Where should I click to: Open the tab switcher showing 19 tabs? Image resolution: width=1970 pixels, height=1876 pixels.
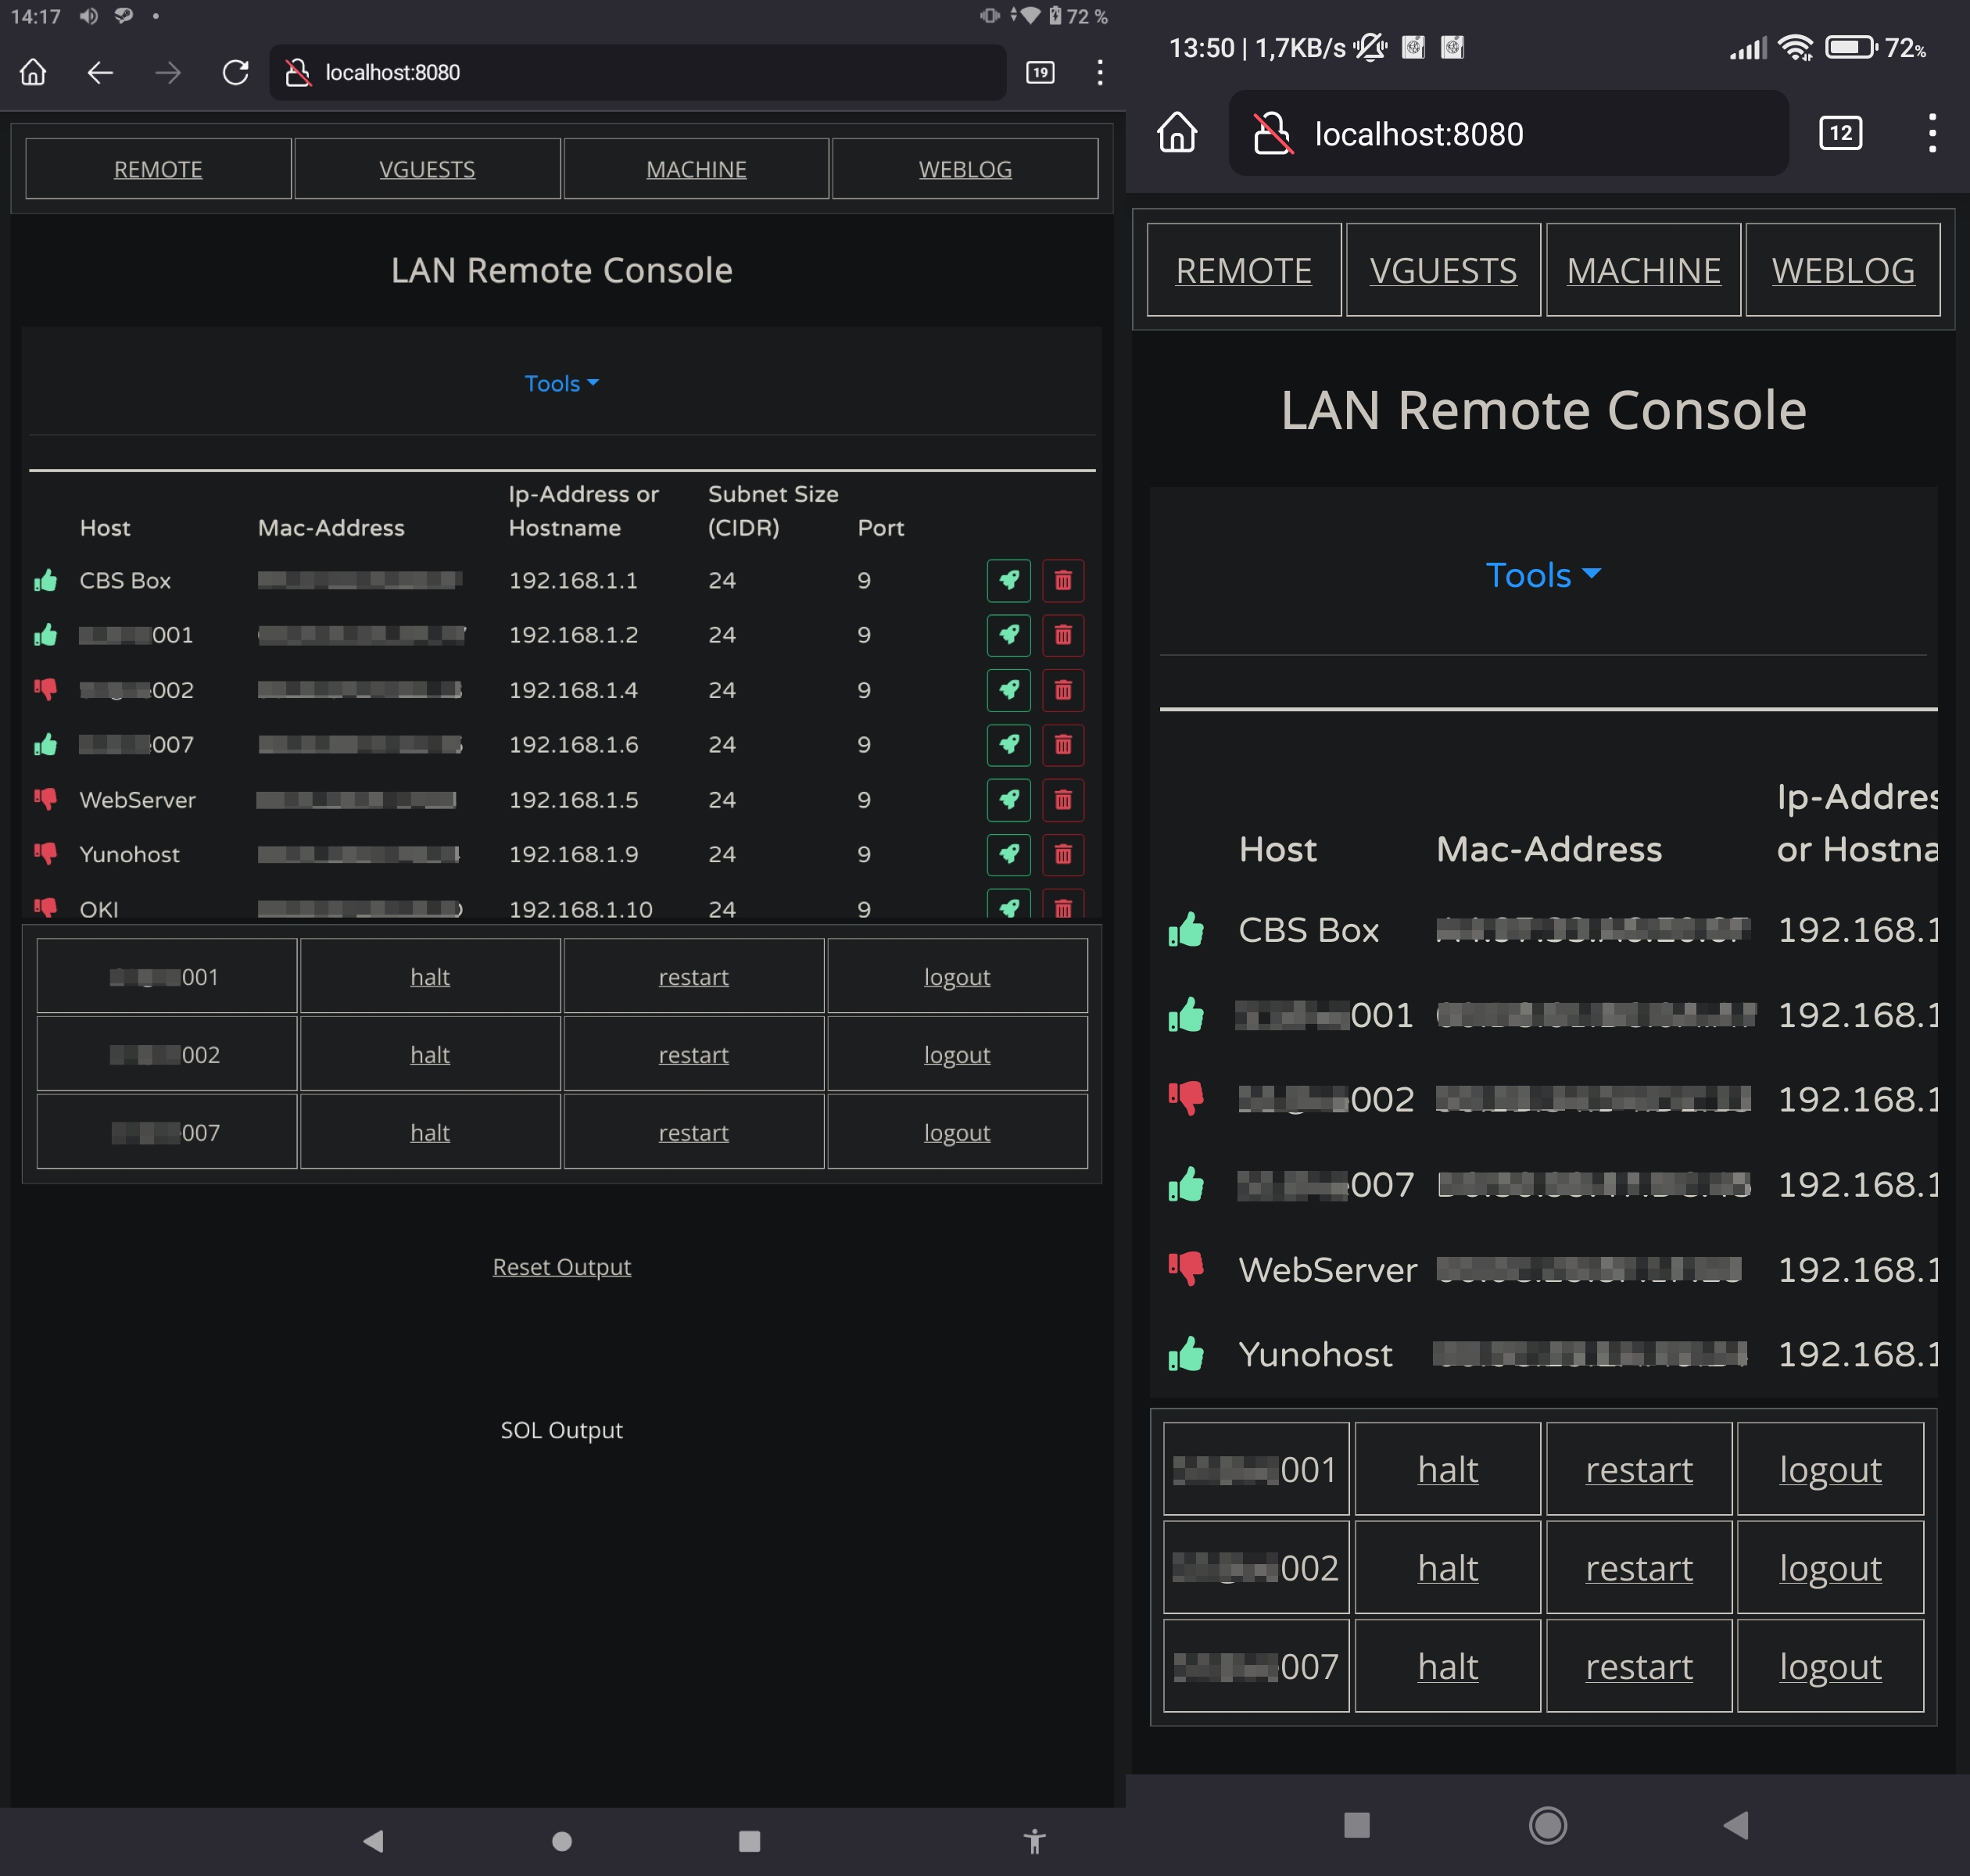coord(1040,72)
